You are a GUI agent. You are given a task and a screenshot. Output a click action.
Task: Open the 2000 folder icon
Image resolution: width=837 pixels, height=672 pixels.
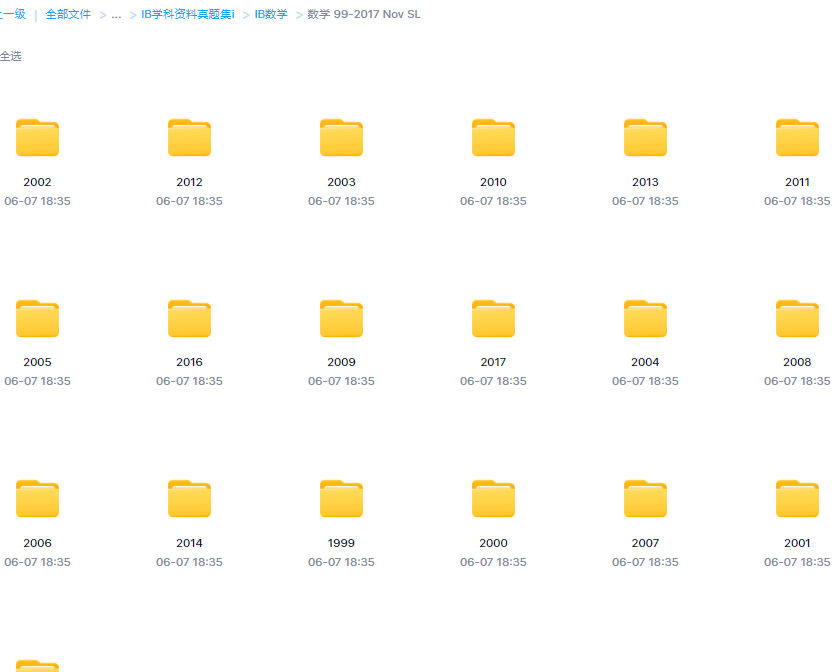(x=493, y=499)
